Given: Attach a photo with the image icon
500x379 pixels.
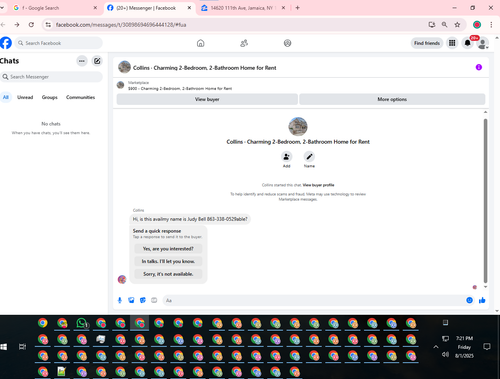Looking at the screenshot, I should 131,300.
